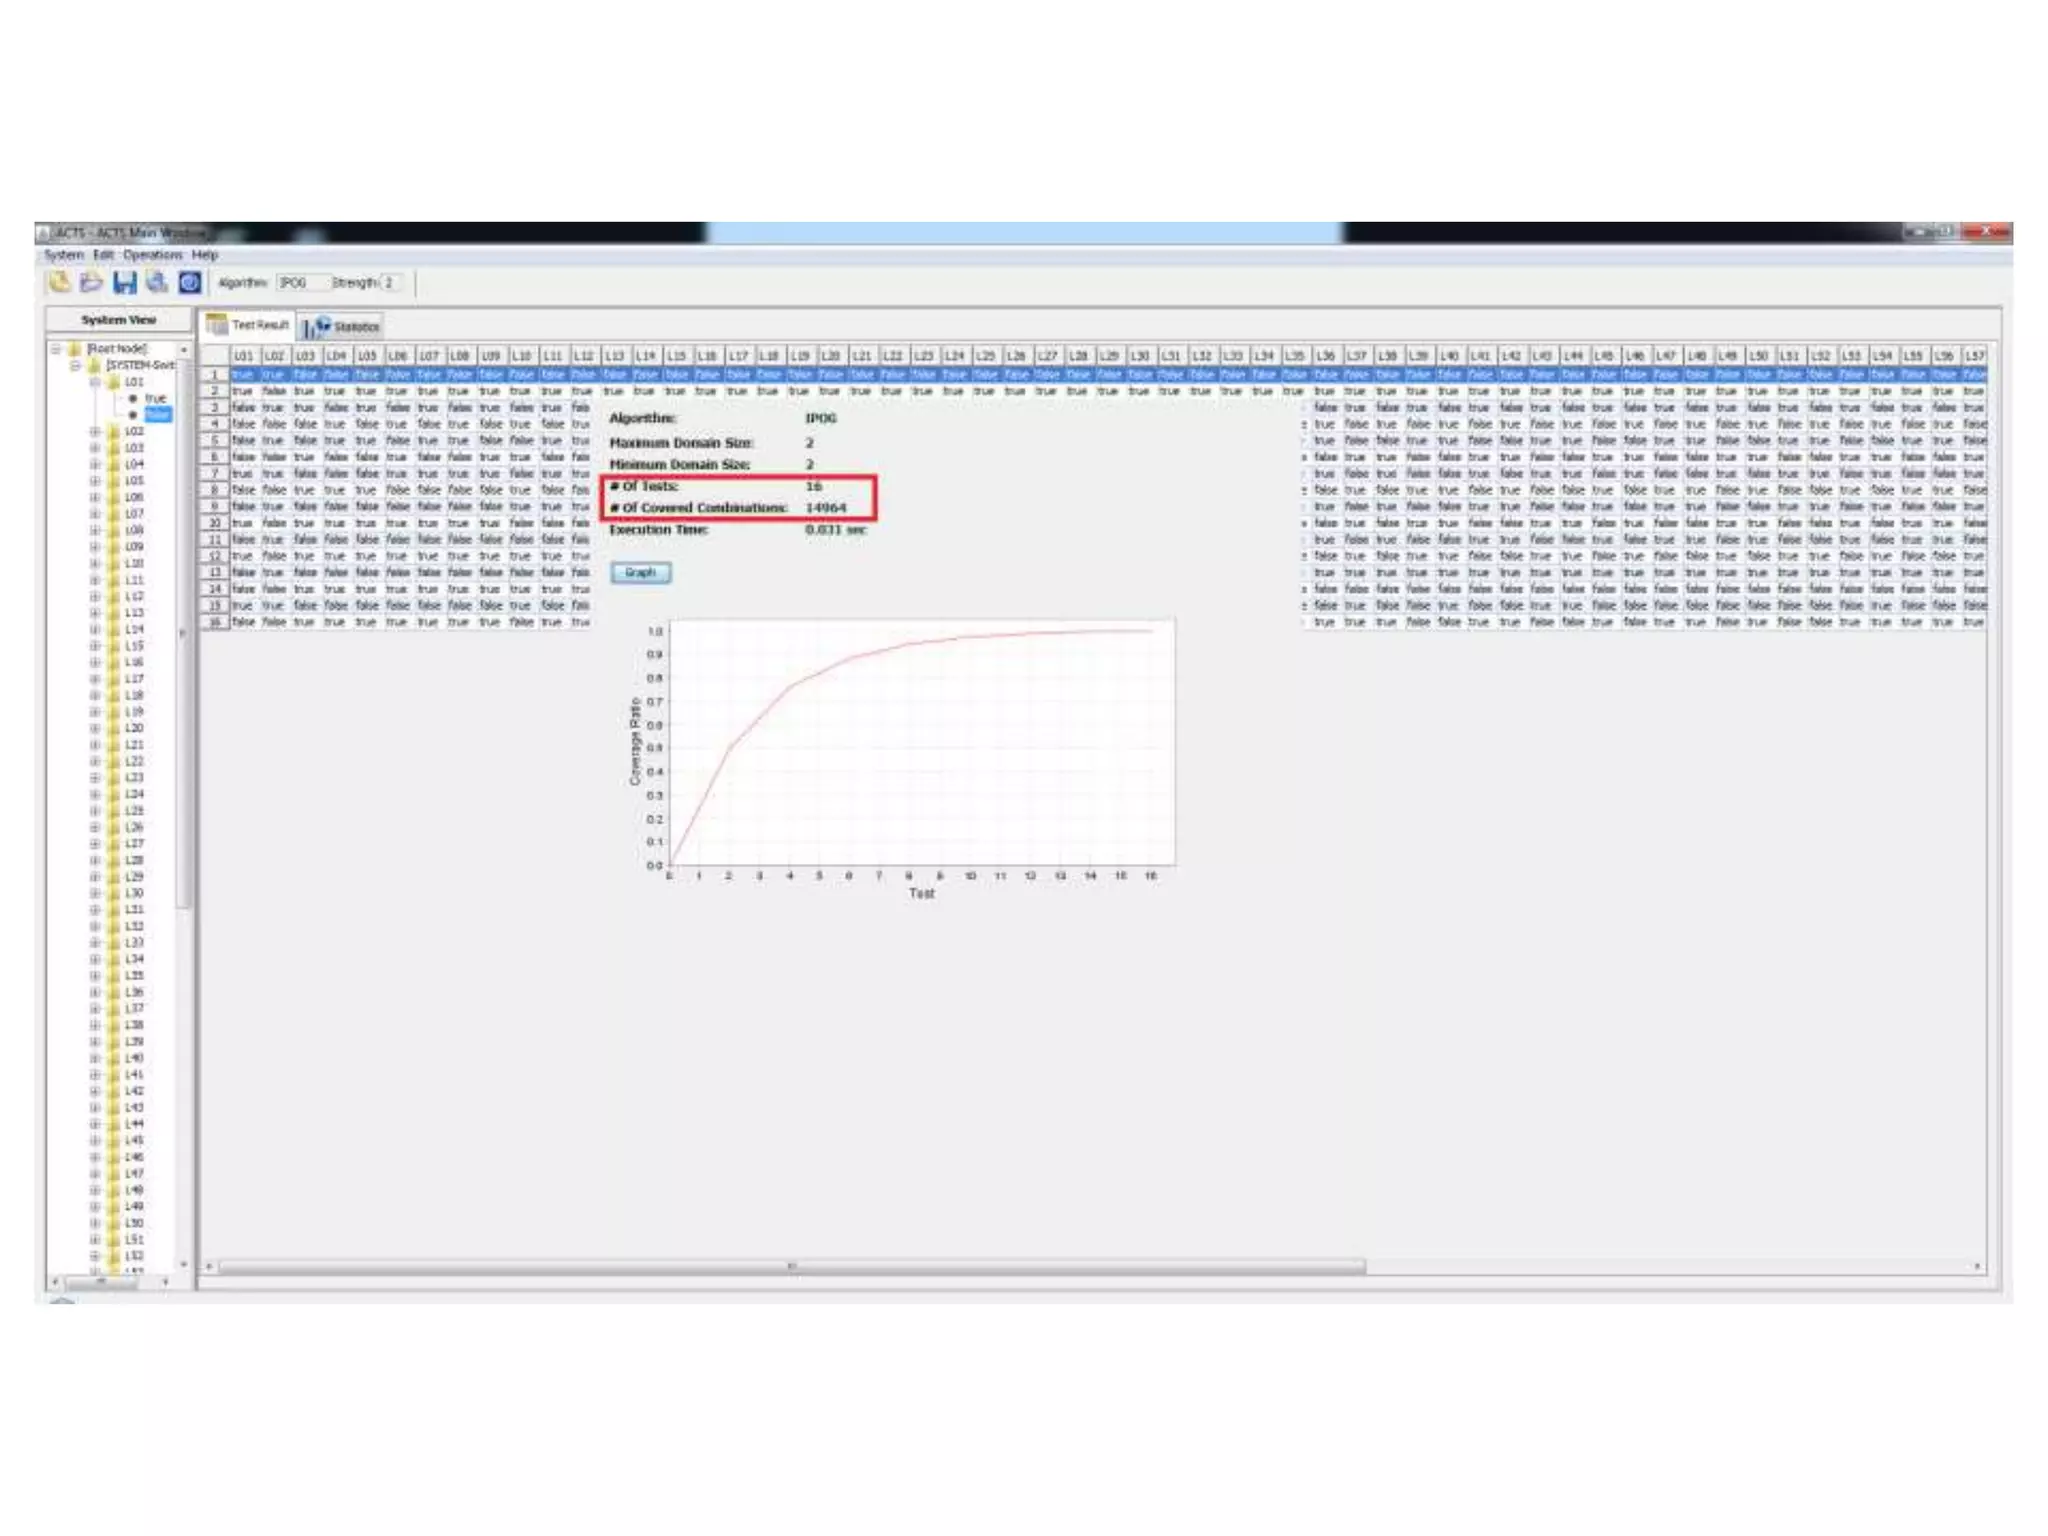The height and width of the screenshot is (1536, 2048).
Task: Click the New System toolbar icon
Action: click(59, 283)
